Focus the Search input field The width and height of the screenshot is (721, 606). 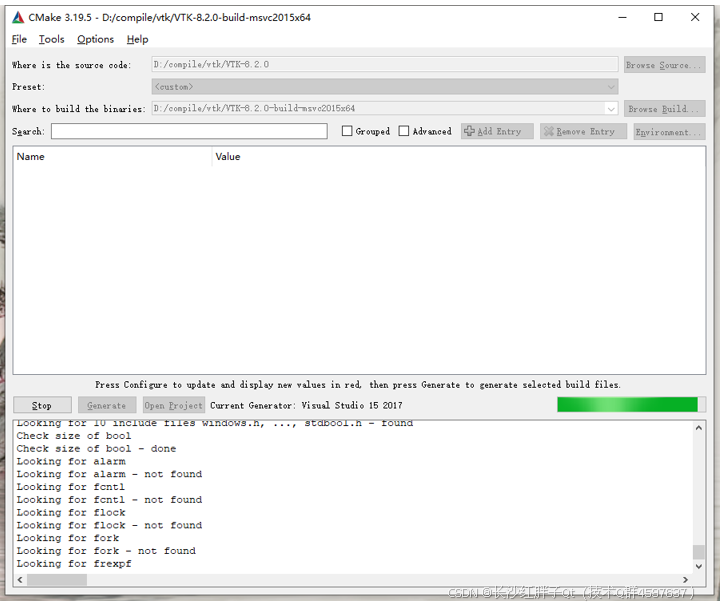click(x=189, y=131)
